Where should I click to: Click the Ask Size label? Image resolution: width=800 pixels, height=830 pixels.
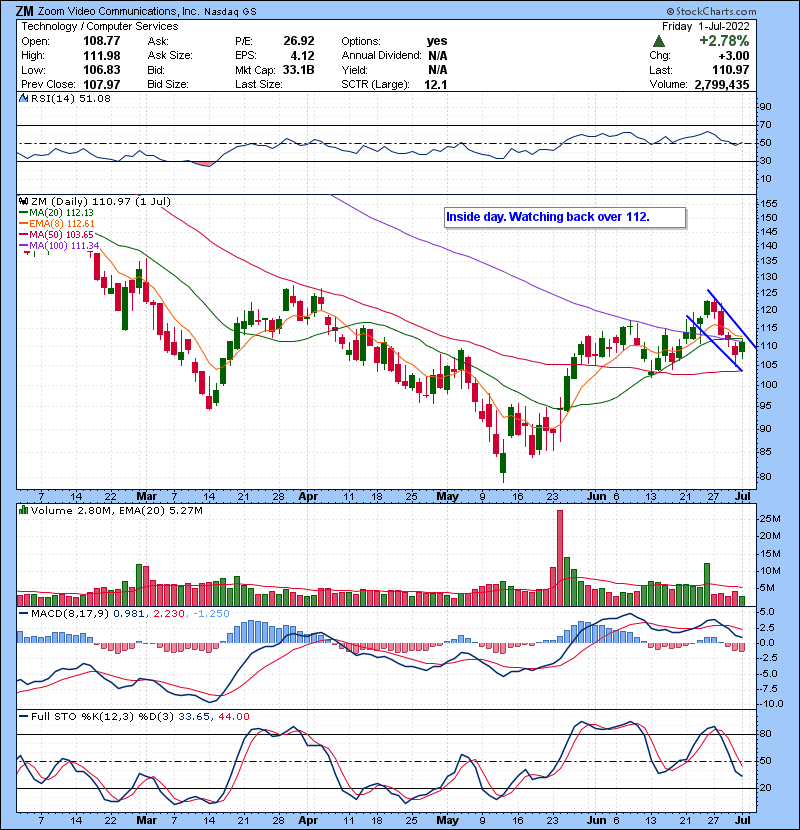coord(170,56)
